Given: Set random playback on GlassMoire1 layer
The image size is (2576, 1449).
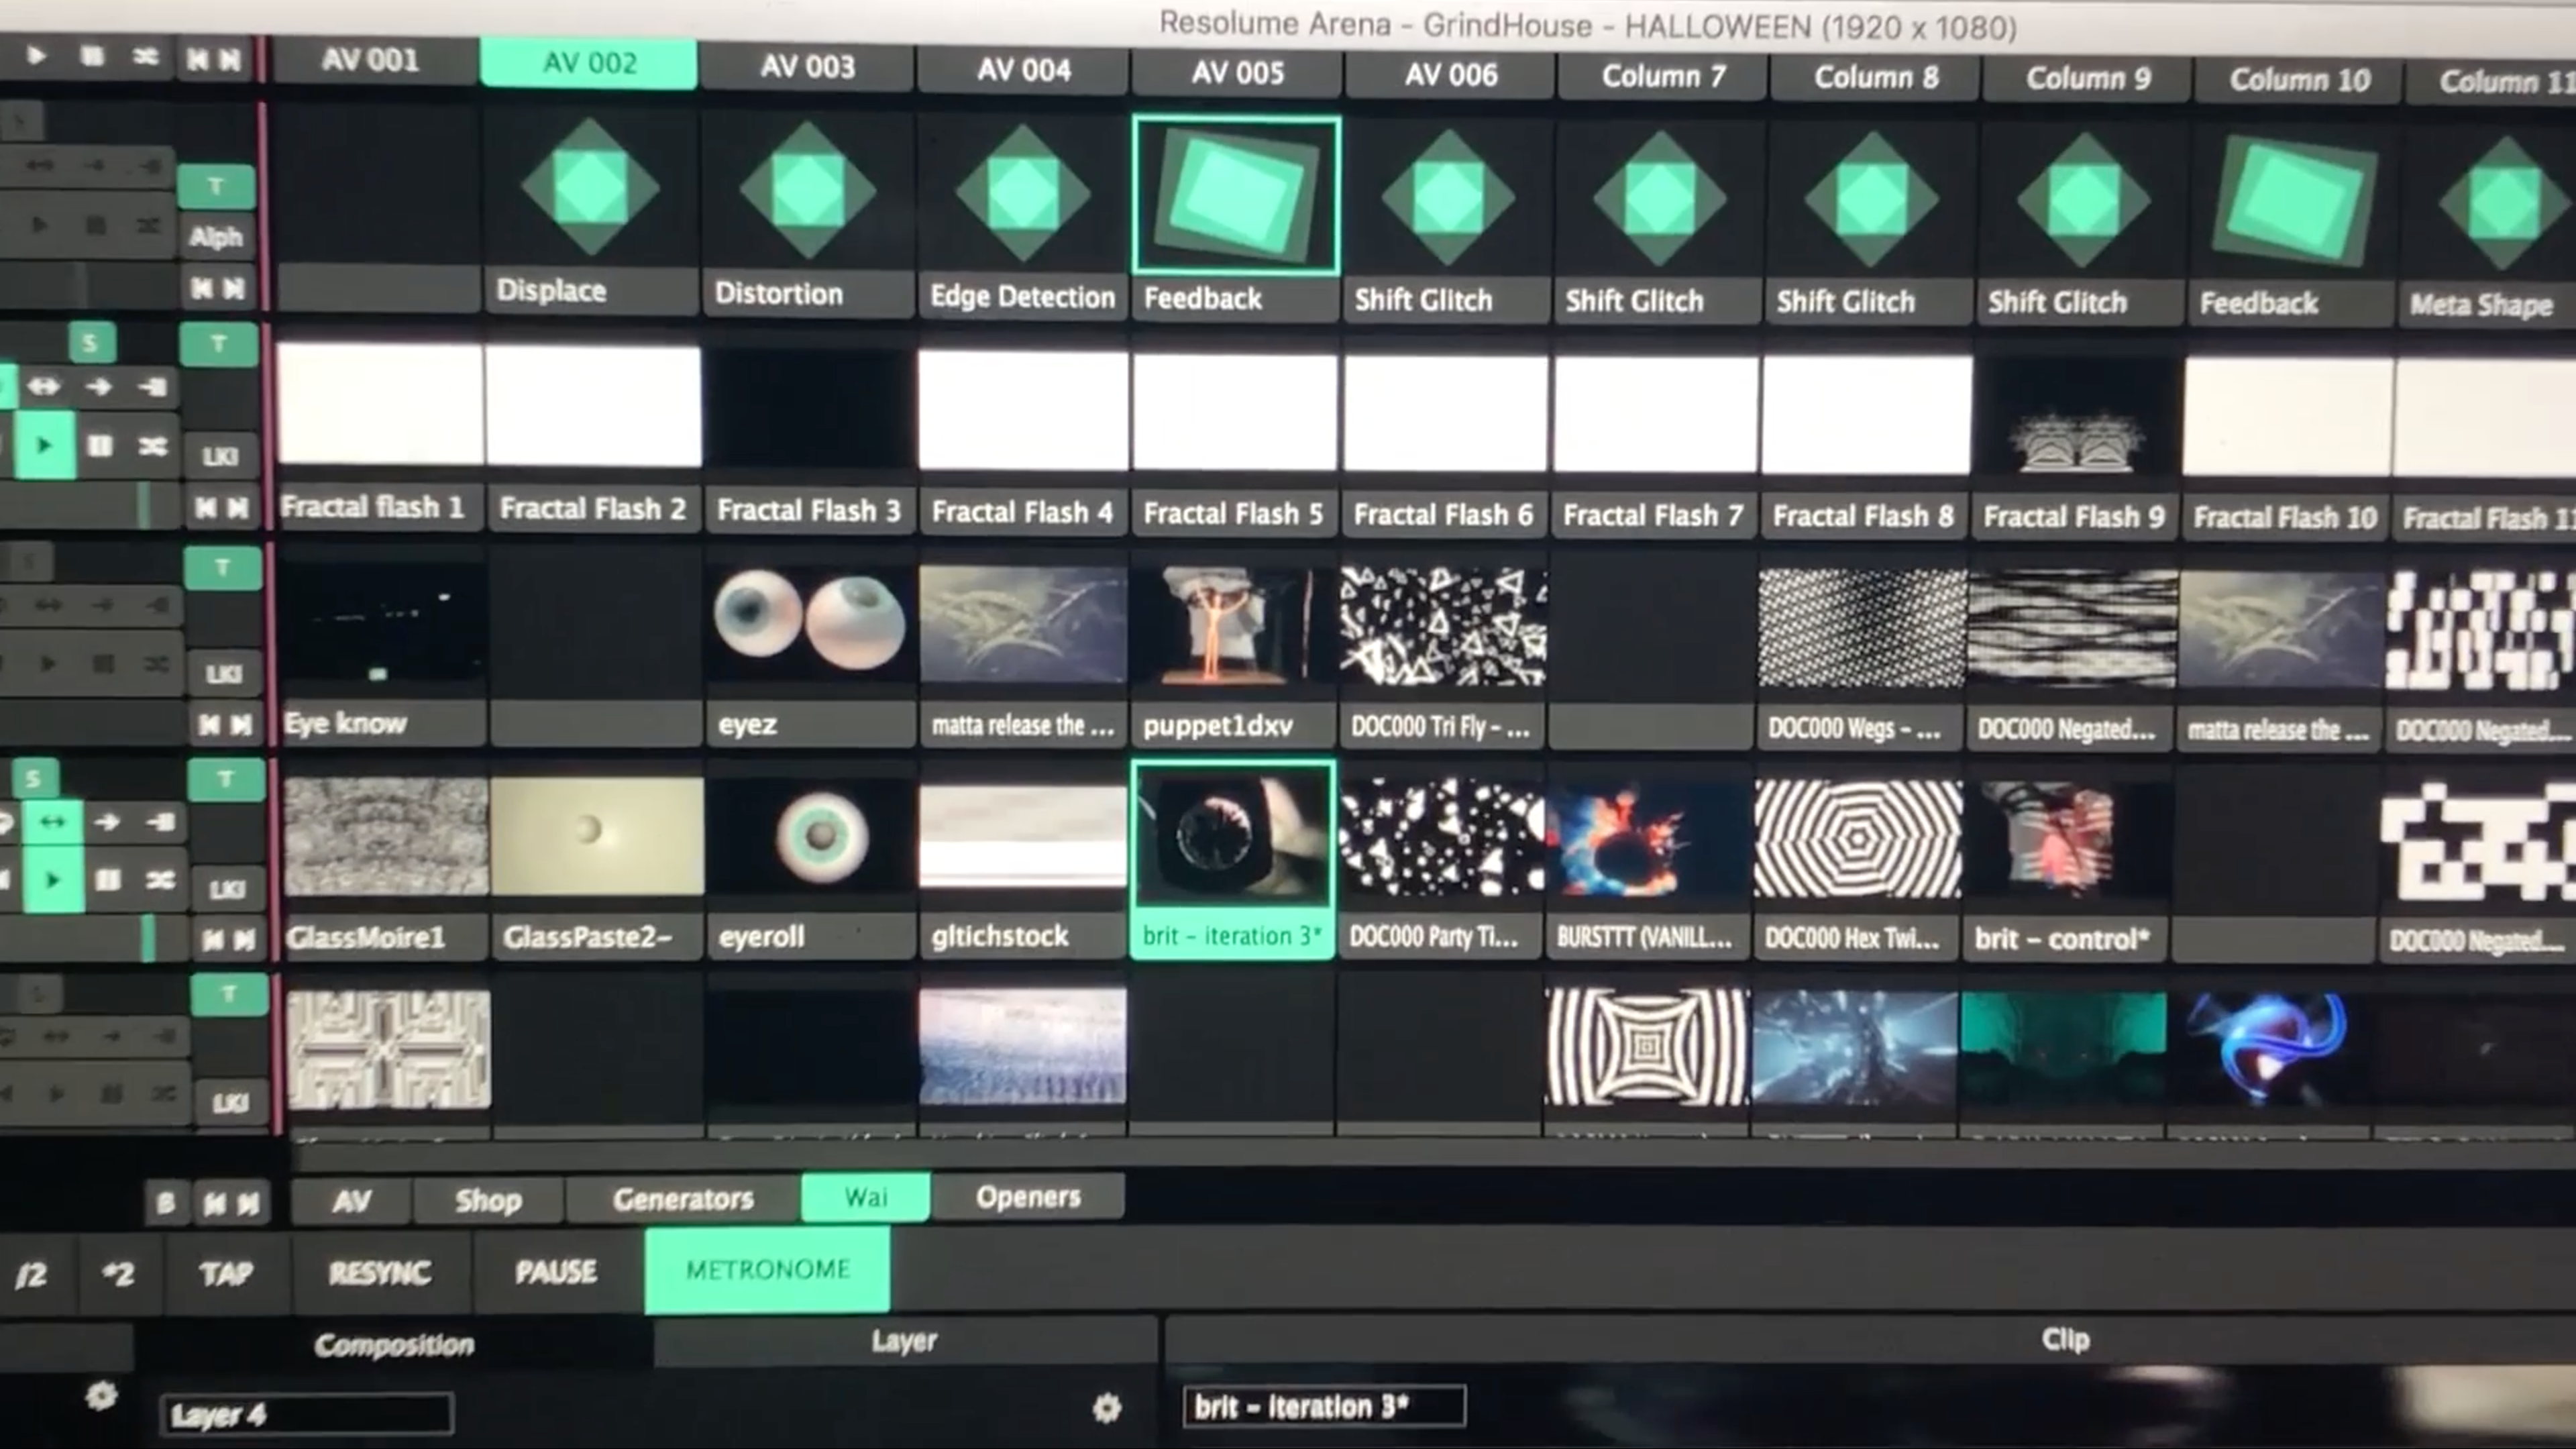Looking at the screenshot, I should pos(160,880).
